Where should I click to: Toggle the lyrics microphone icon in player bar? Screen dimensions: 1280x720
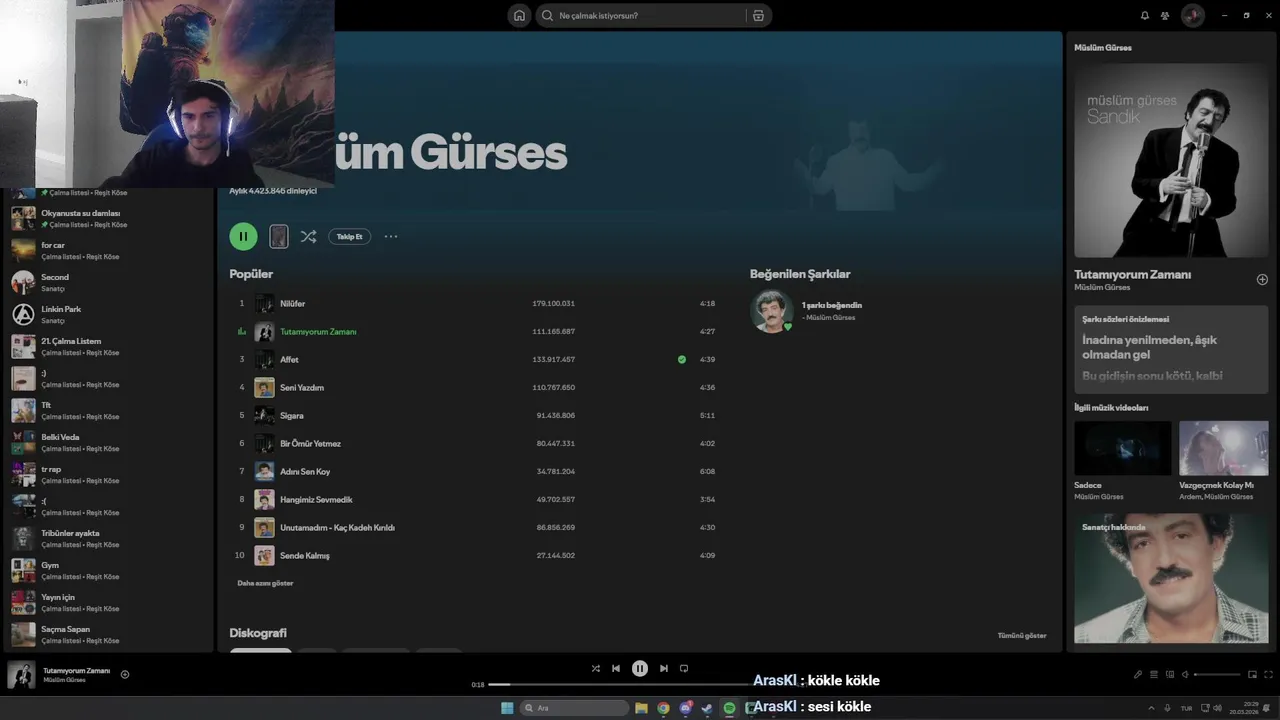point(1138,674)
